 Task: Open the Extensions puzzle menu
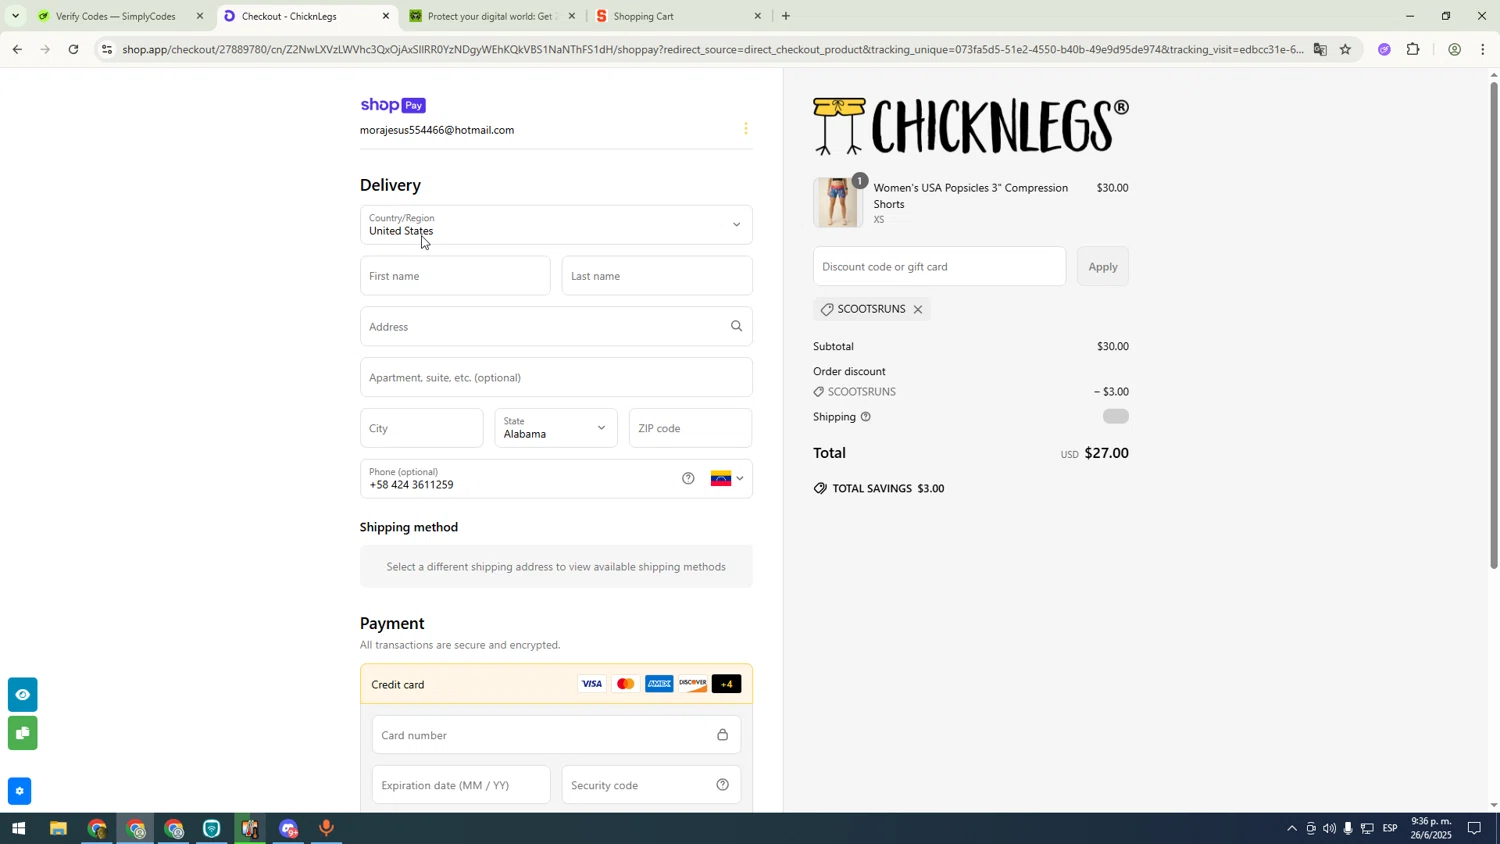[x=1414, y=49]
